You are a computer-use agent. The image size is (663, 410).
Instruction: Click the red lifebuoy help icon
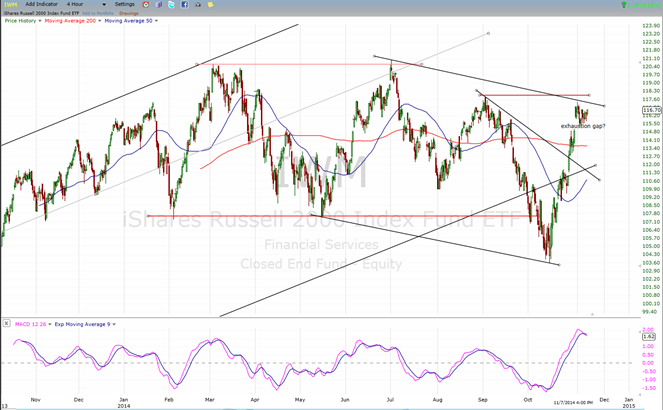click(145, 5)
